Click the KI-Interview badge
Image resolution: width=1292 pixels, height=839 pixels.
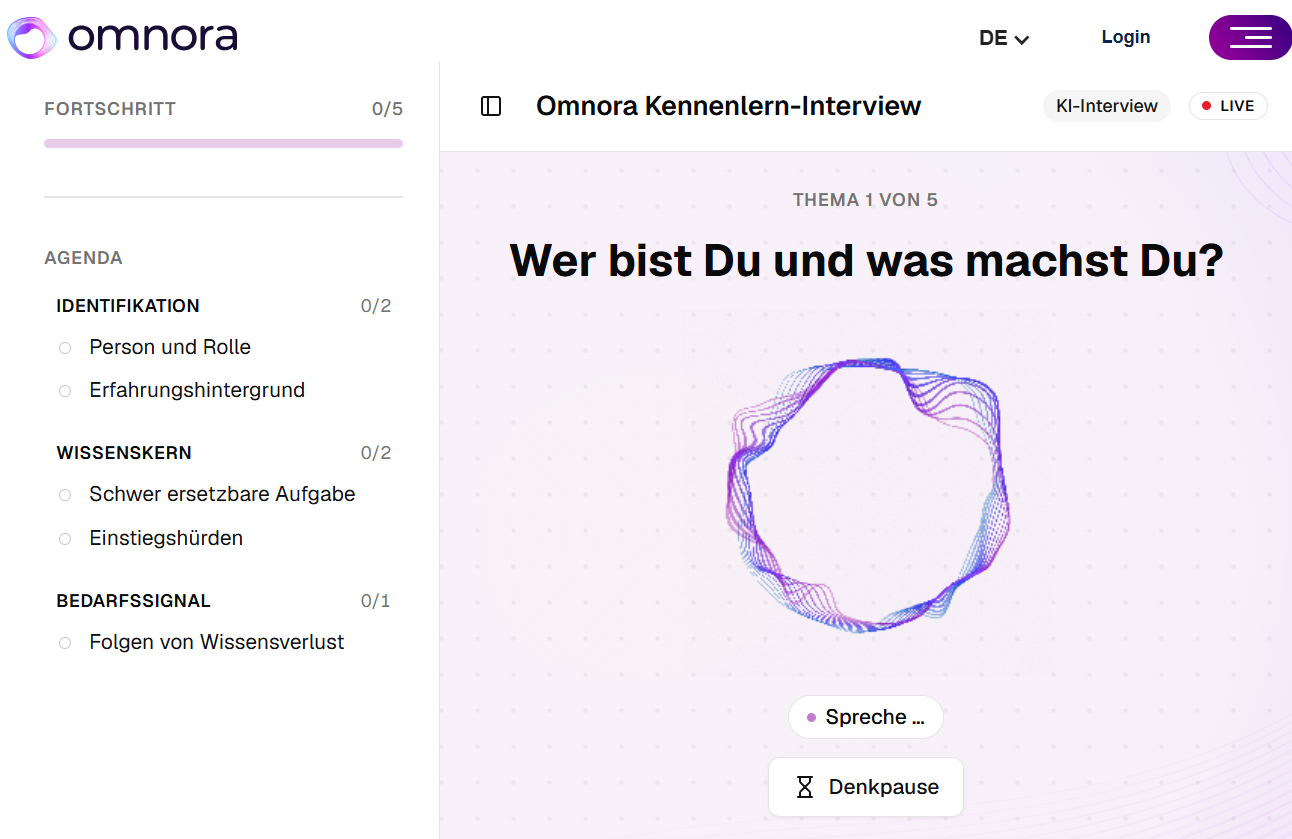point(1107,106)
